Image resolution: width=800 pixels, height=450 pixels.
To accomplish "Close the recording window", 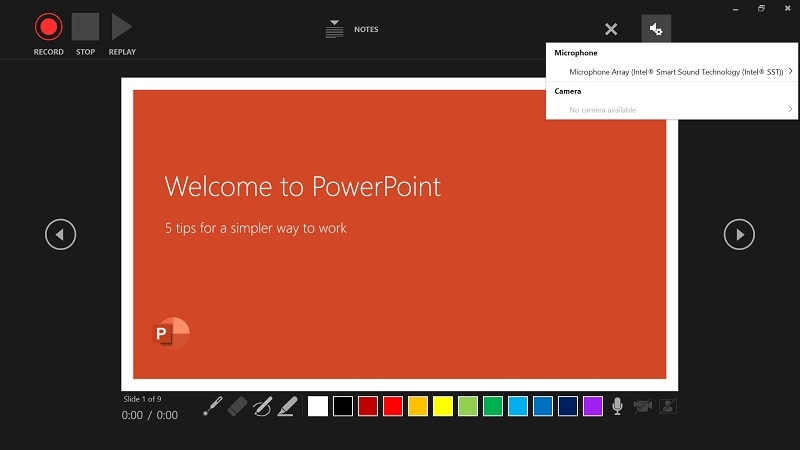I will tap(787, 8).
